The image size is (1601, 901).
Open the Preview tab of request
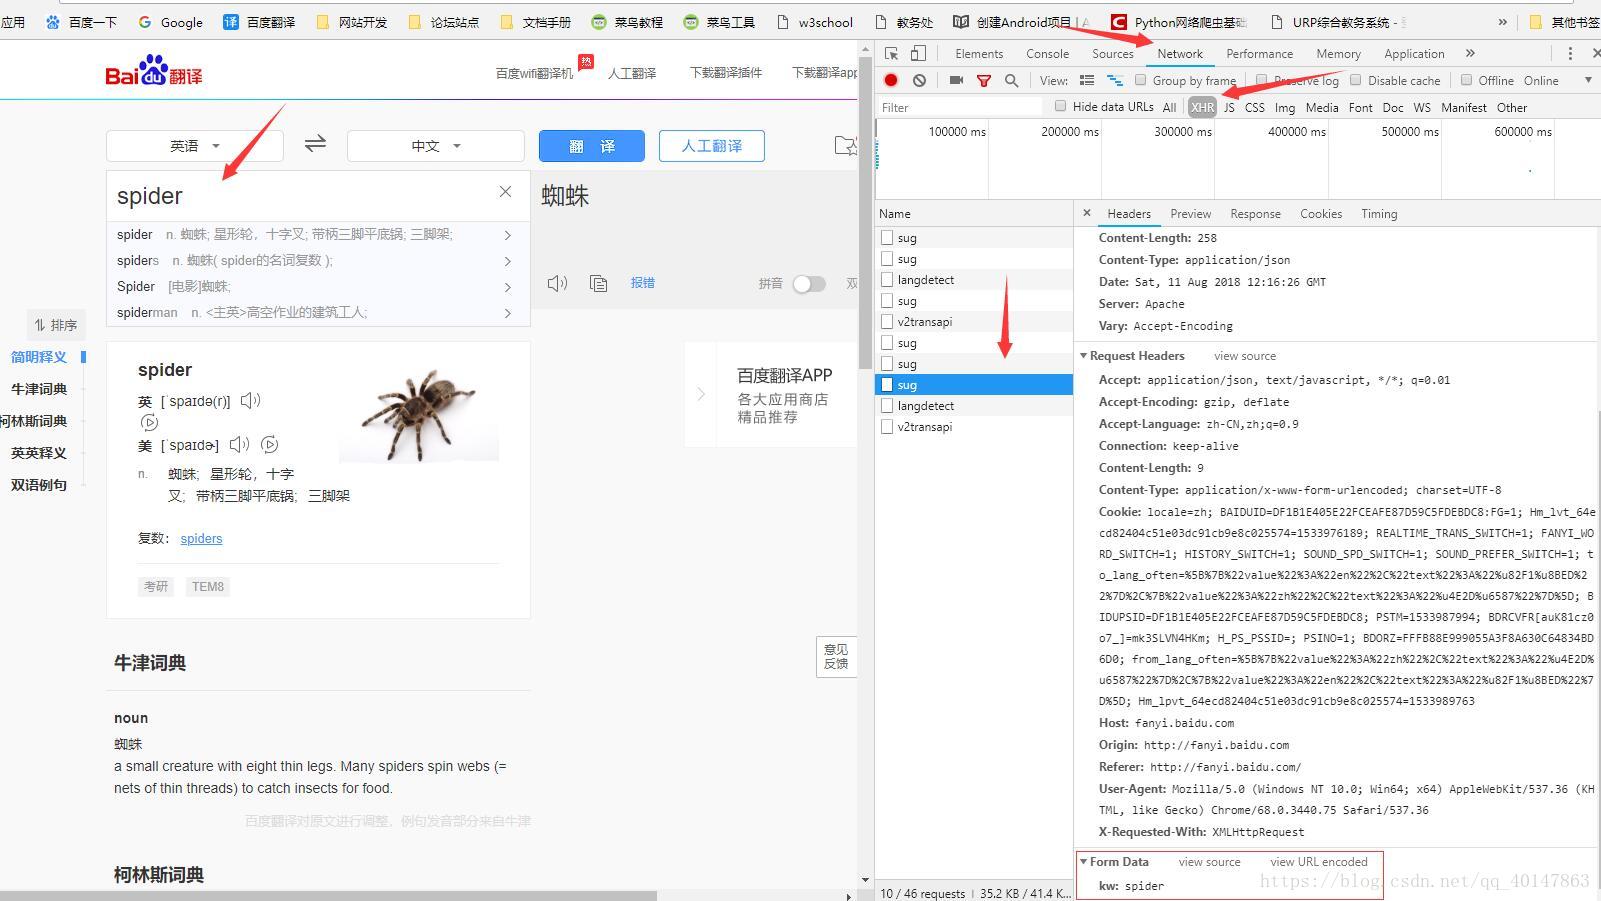point(1190,213)
